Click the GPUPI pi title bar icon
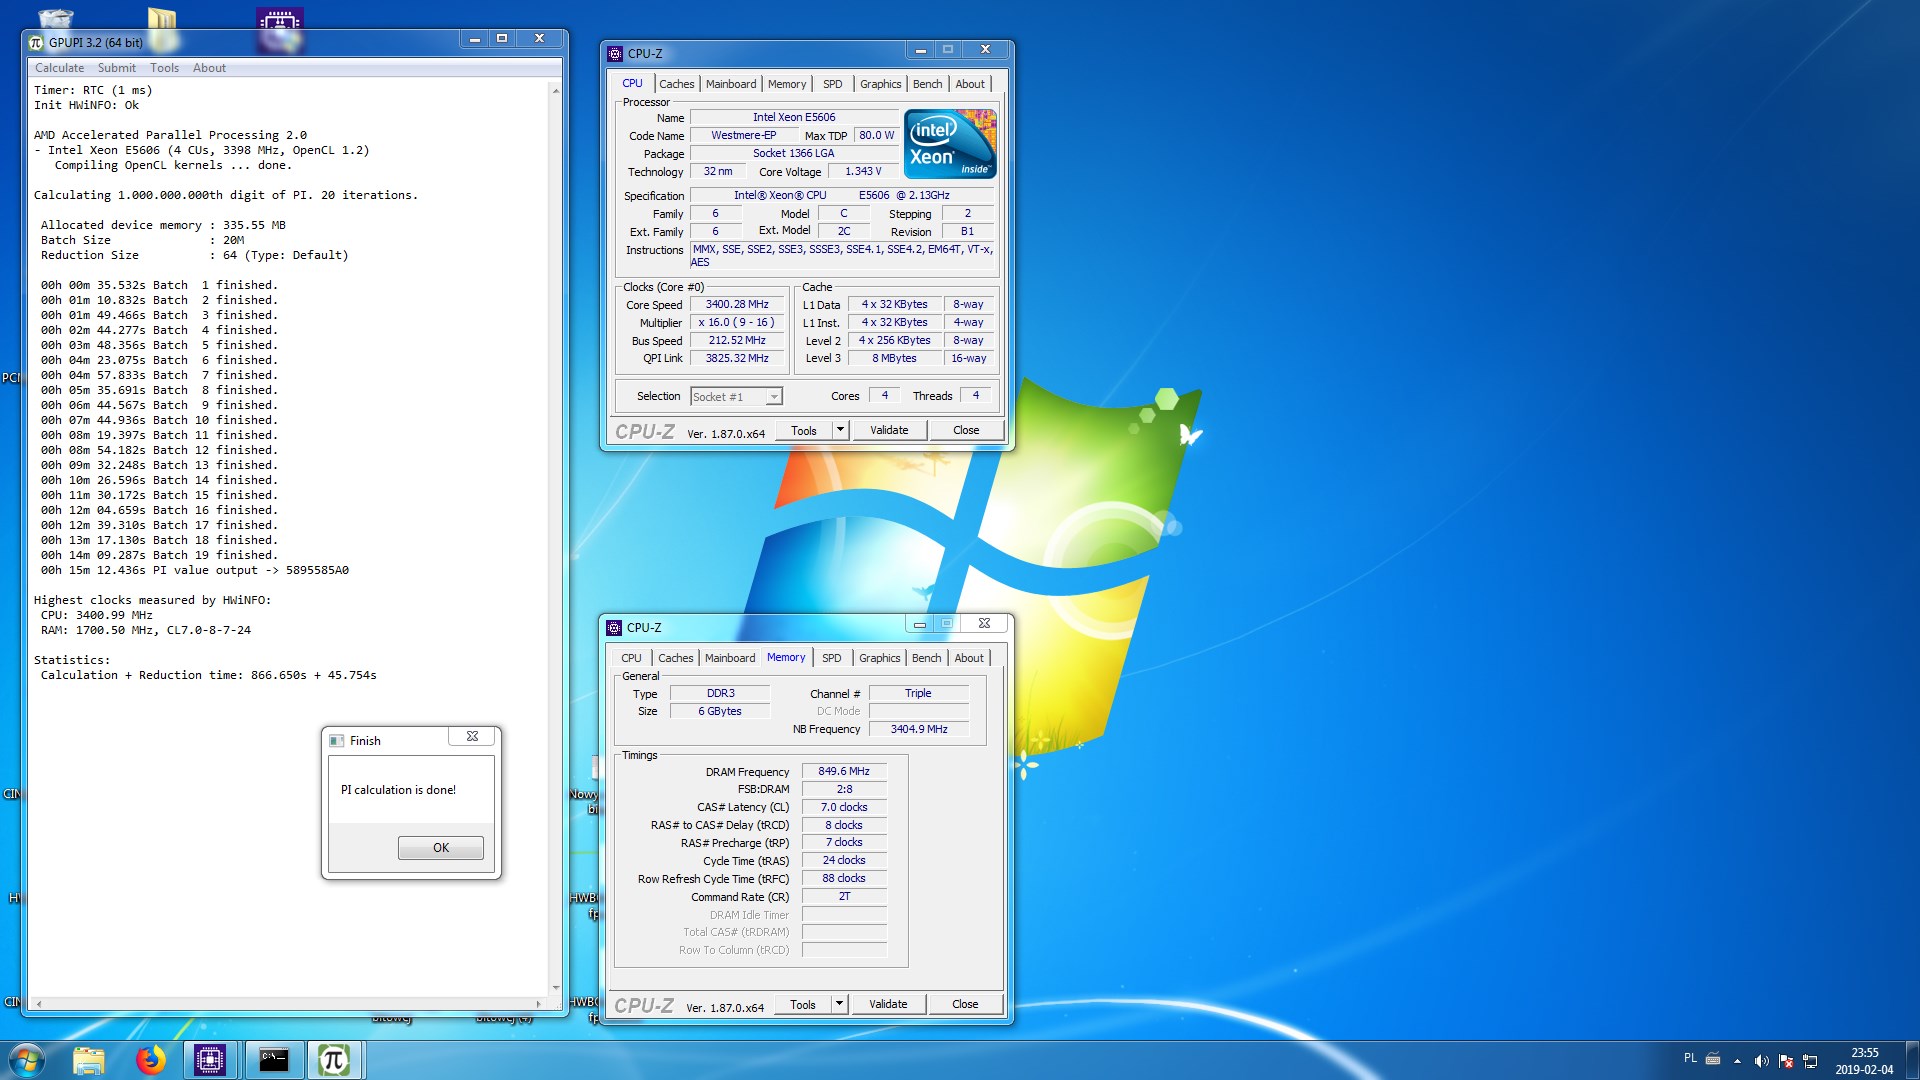 pos(37,42)
